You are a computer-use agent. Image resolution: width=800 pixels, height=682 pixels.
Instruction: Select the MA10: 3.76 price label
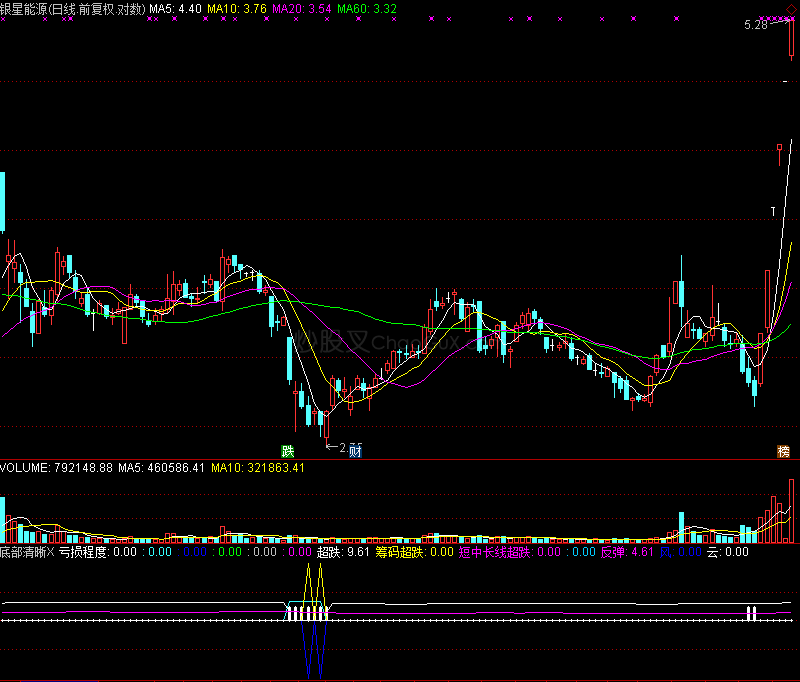pos(237,9)
